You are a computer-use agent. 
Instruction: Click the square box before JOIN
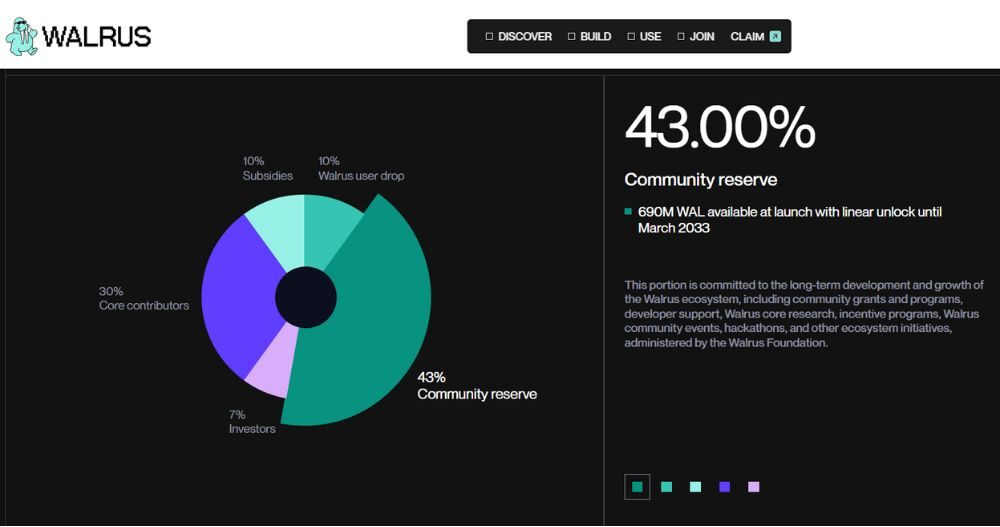(681, 36)
